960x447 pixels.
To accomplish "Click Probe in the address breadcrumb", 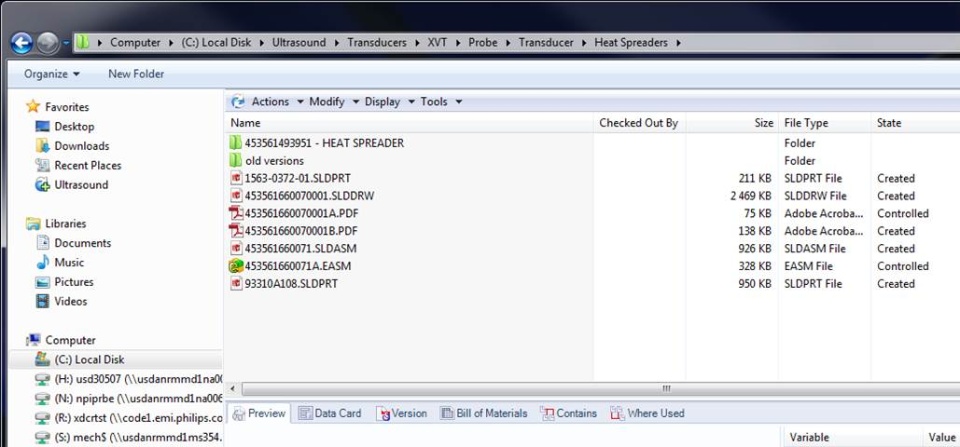I will coord(483,42).
